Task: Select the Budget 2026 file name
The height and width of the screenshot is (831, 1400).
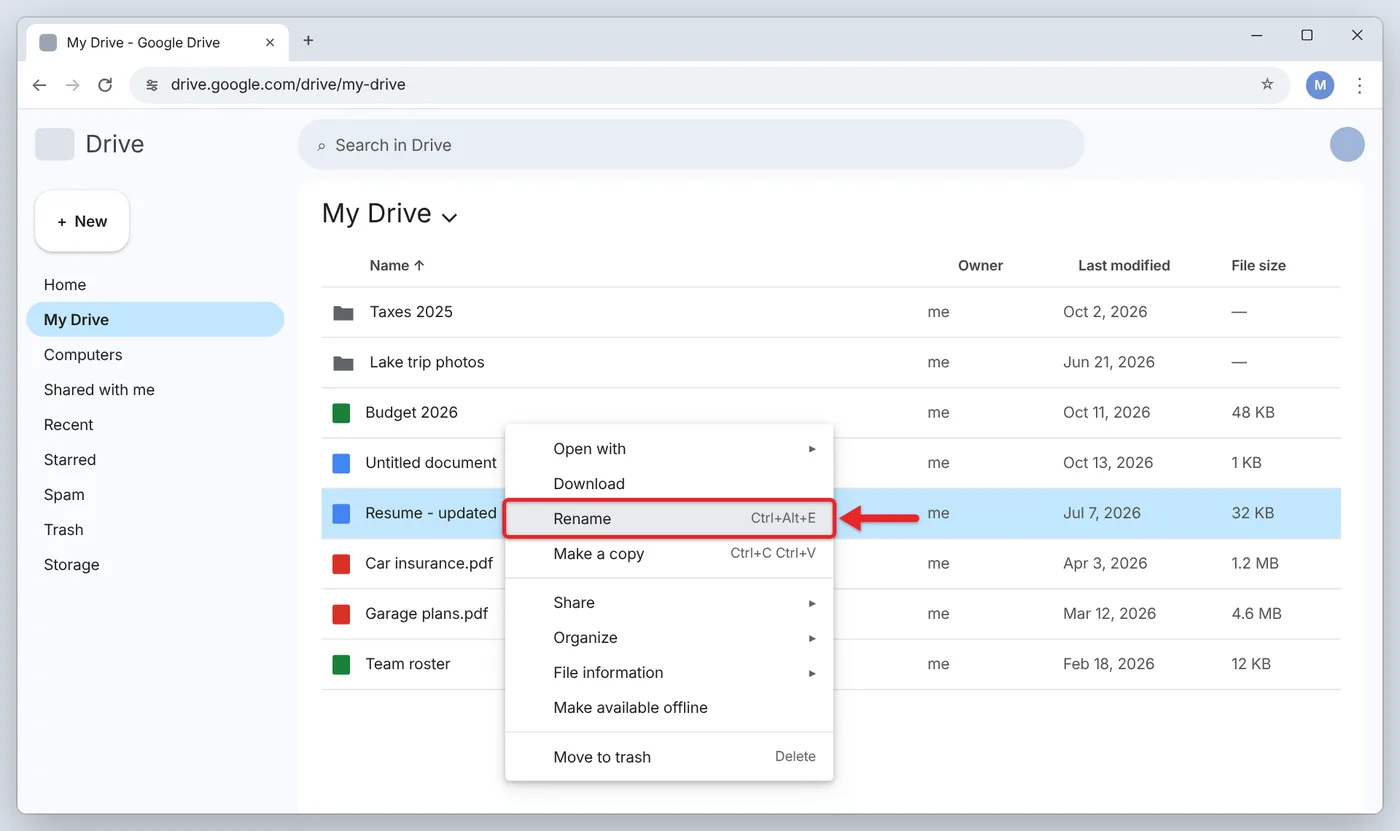Action: click(x=411, y=412)
